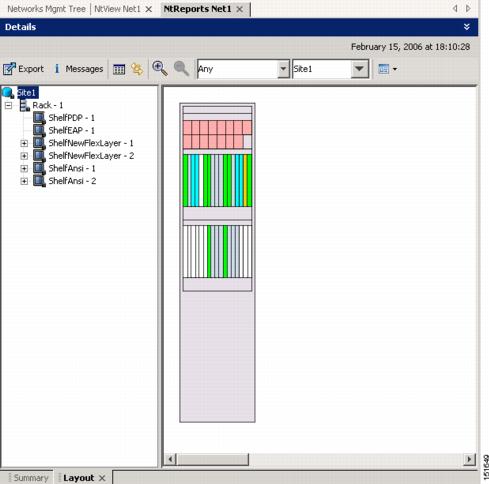Close the Layout tab
Viewport: 489px width, 484px height.
coord(102,478)
